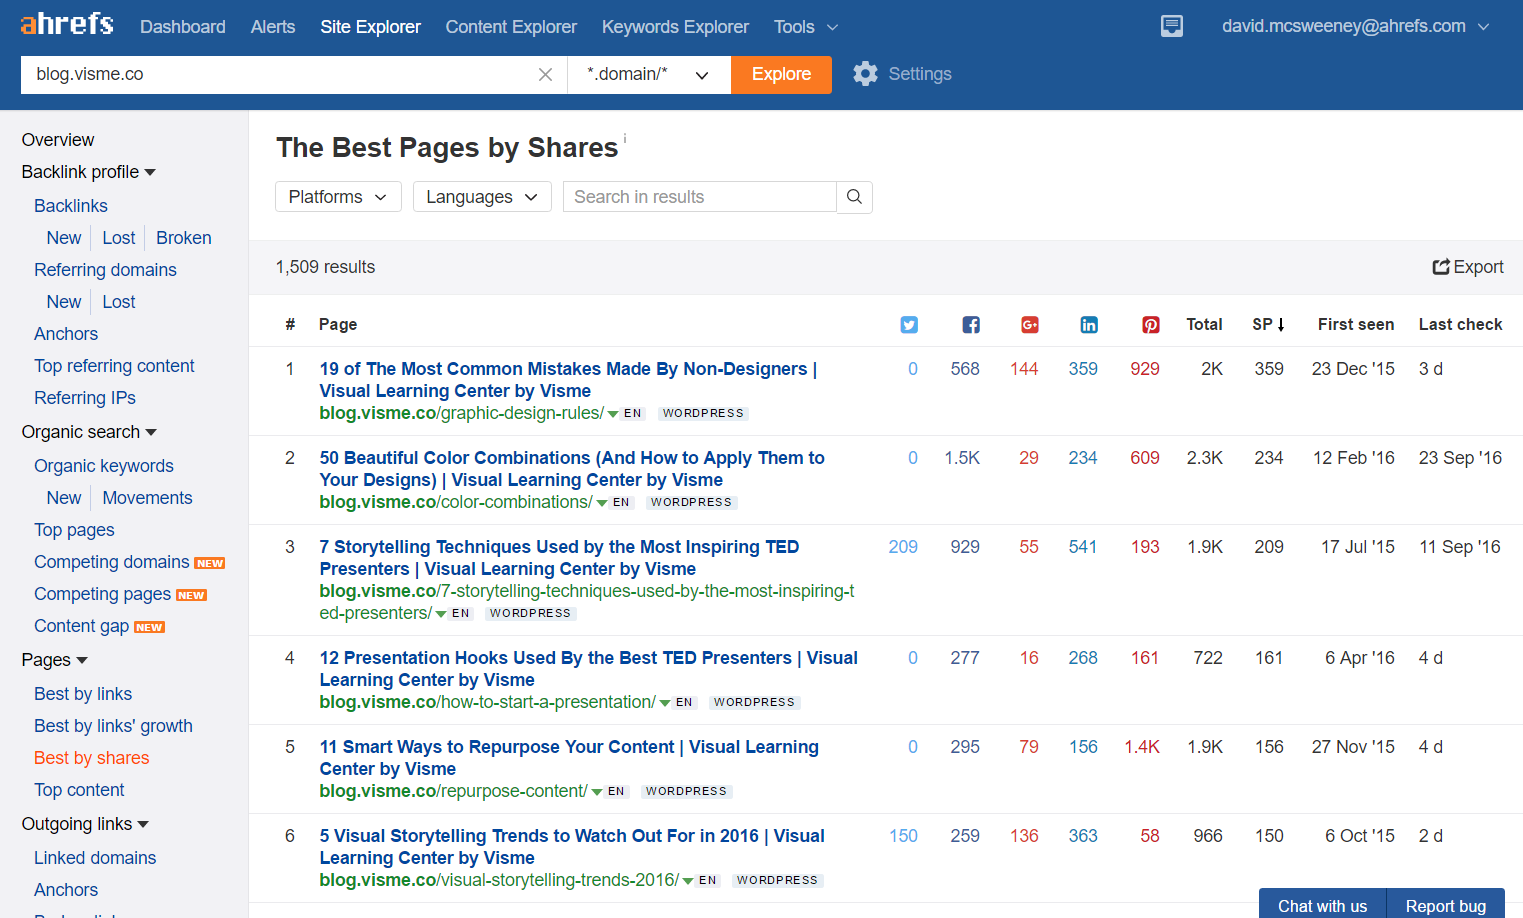Open the account dropdown for david.mcsweeney@ahrefs.com
The image size is (1523, 918).
coord(1356,26)
